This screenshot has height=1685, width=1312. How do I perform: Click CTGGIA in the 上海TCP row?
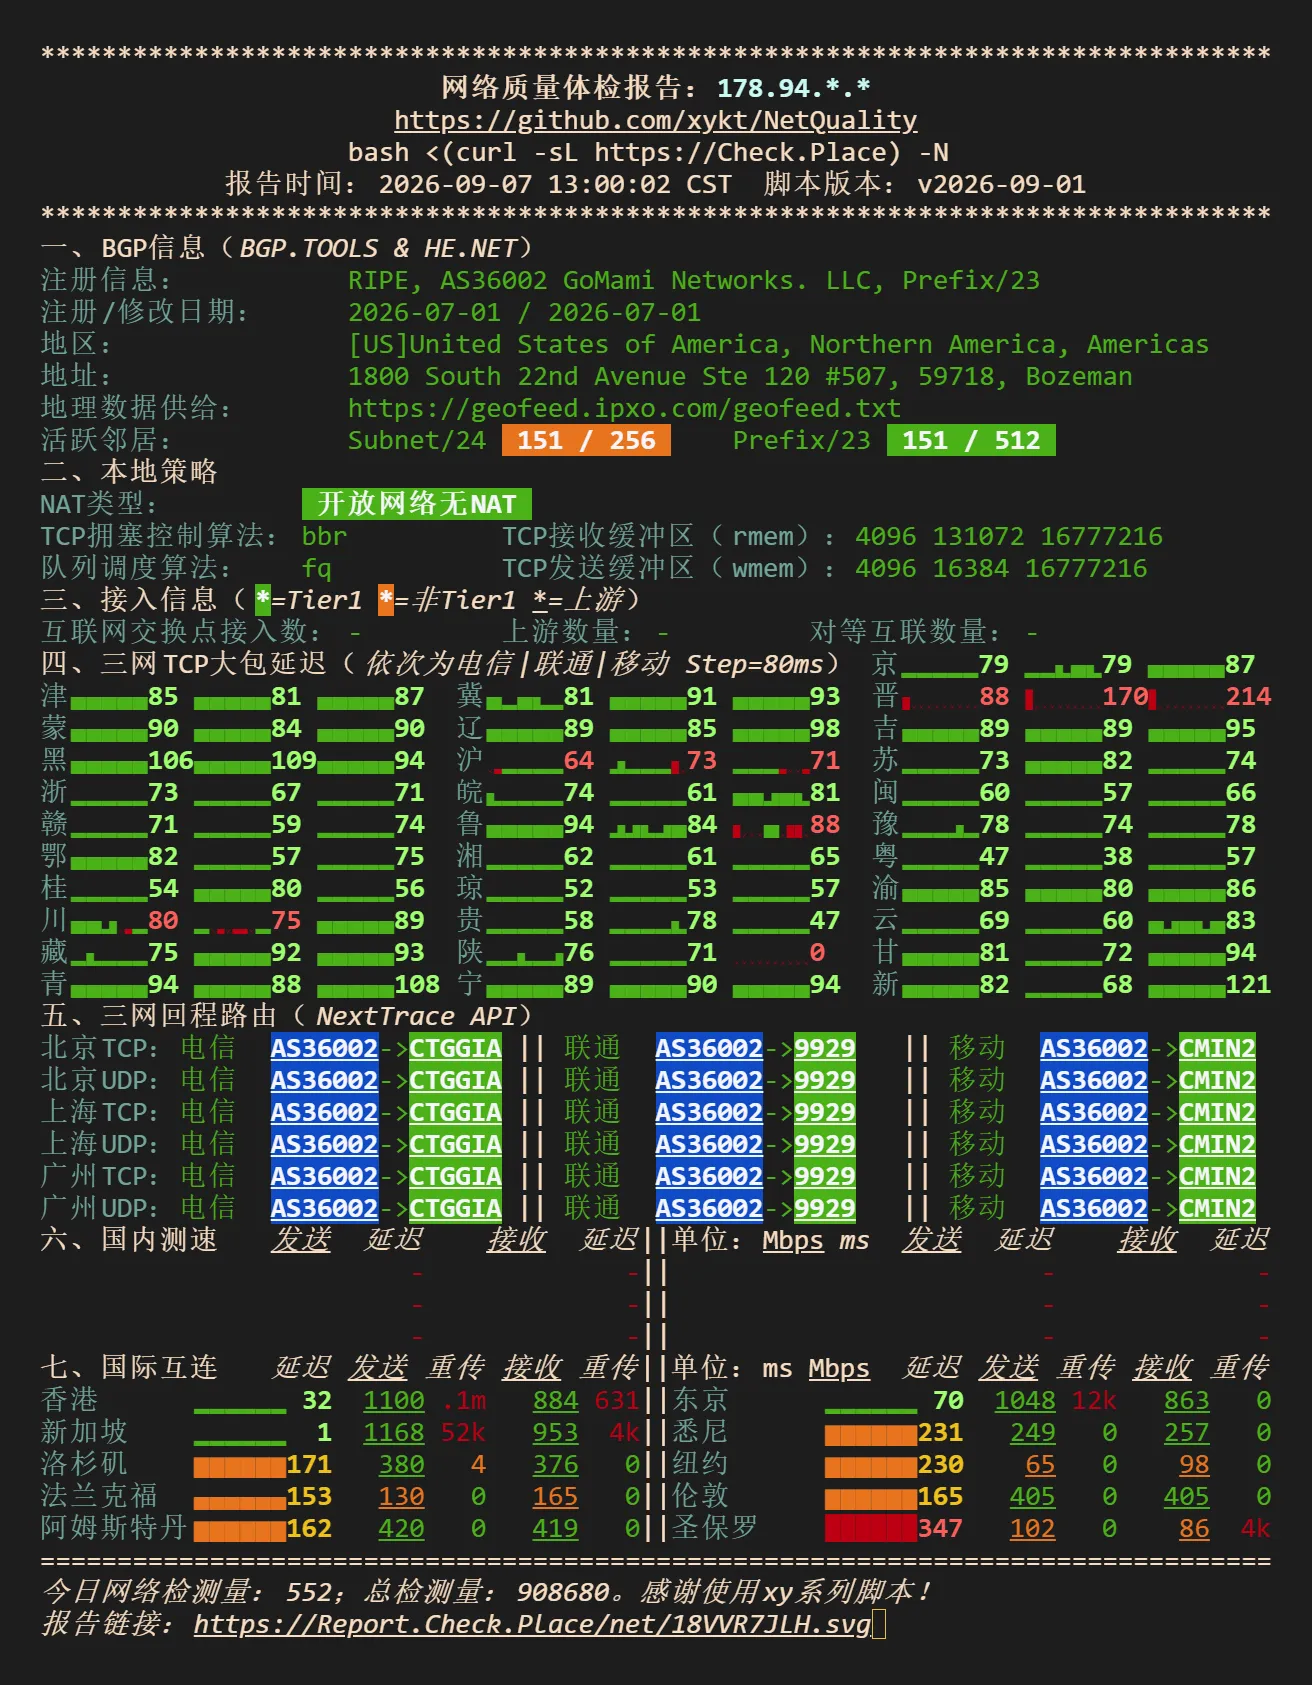[455, 1112]
